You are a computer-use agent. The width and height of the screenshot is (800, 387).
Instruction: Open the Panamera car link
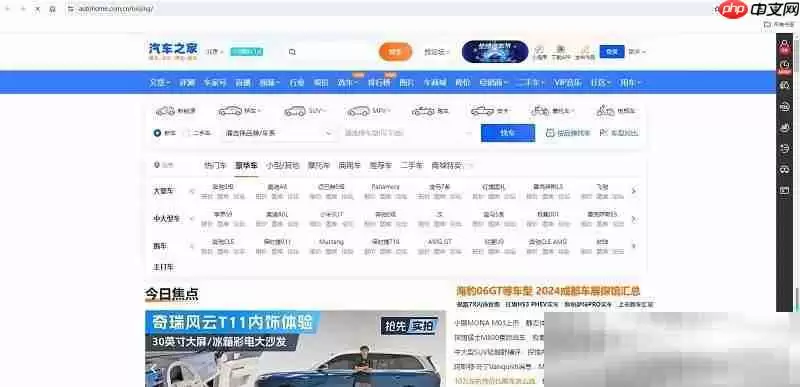(x=385, y=187)
